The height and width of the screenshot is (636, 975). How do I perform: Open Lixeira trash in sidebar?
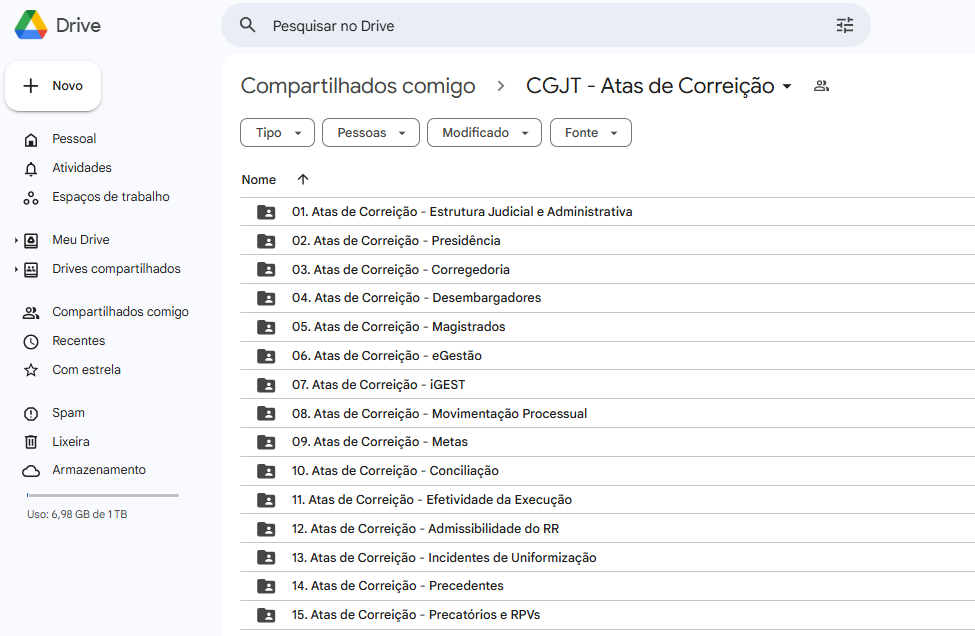point(70,442)
